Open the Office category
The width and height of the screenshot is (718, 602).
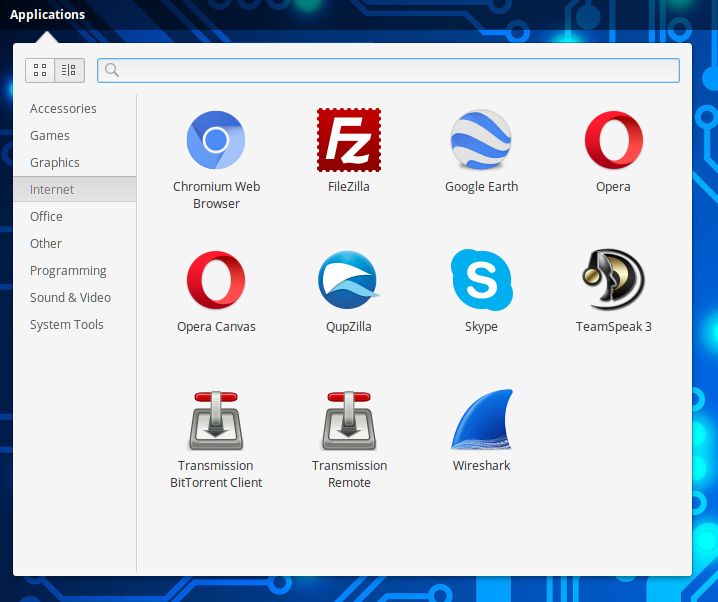[75, 217]
